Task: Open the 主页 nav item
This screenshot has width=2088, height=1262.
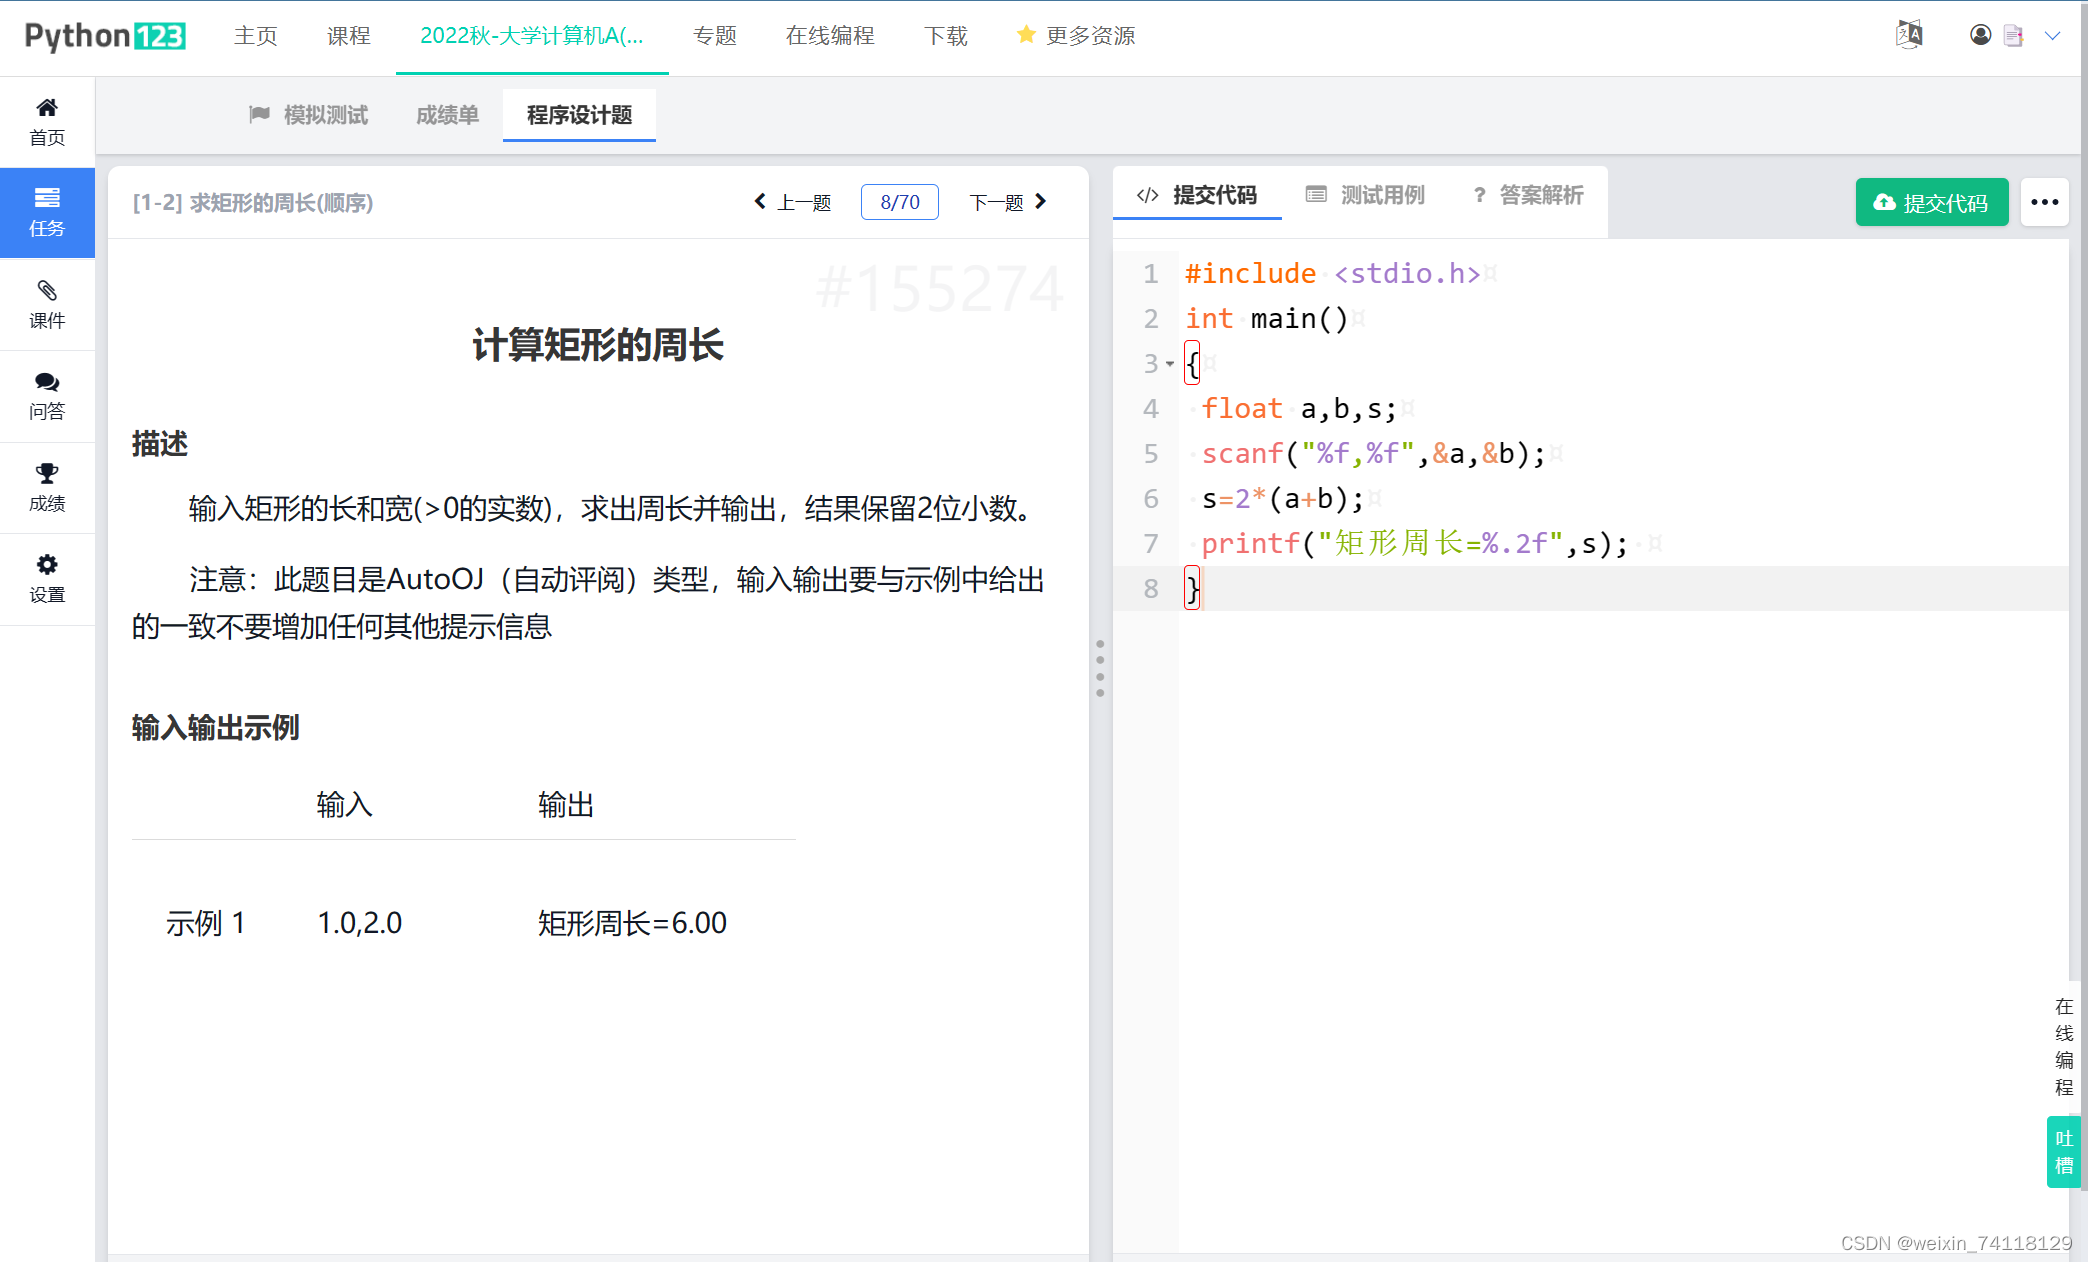Action: [x=256, y=36]
